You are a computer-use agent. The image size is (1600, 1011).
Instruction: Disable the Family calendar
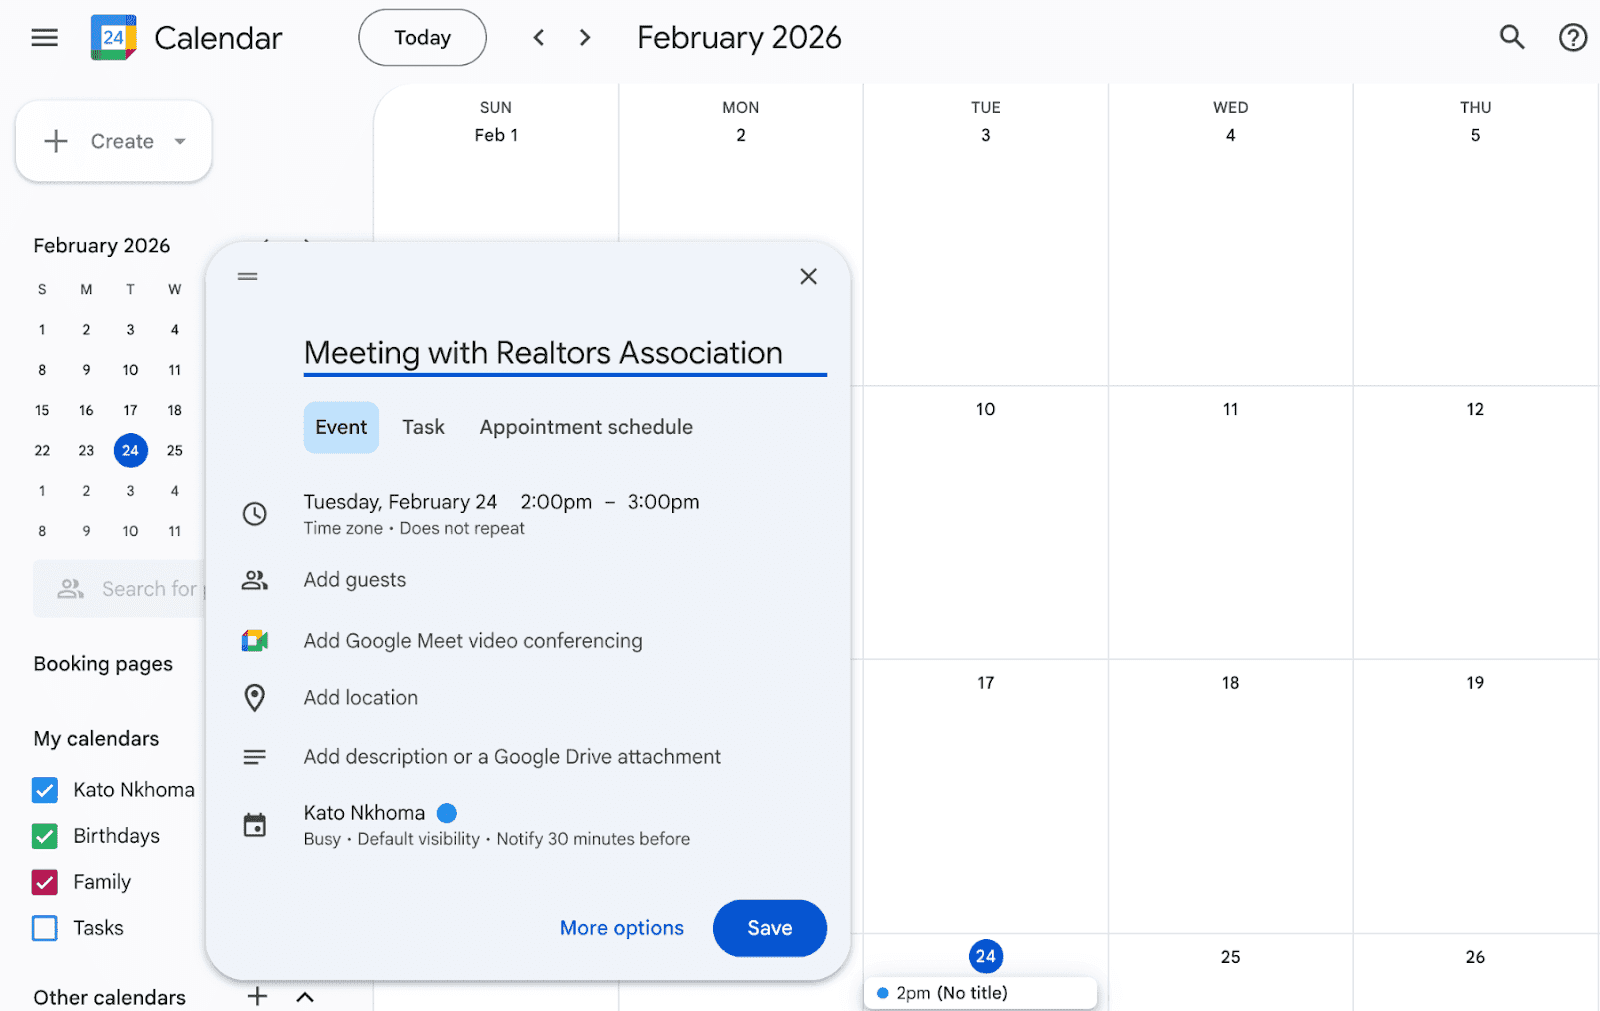click(44, 882)
